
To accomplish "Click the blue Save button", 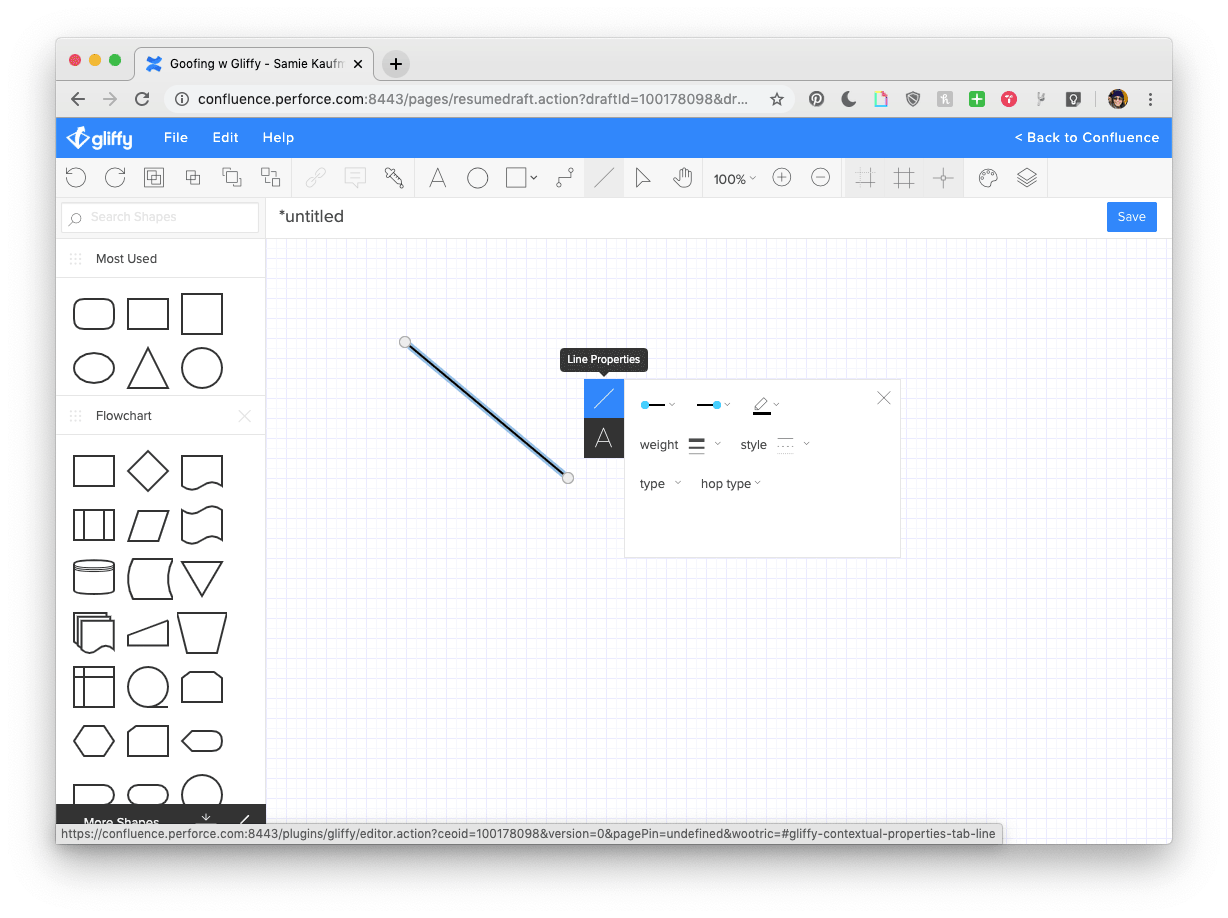I will (1132, 217).
